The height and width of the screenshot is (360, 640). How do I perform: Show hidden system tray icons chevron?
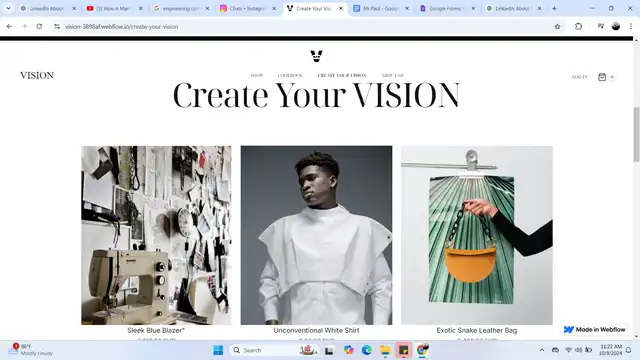pyautogui.click(x=542, y=350)
